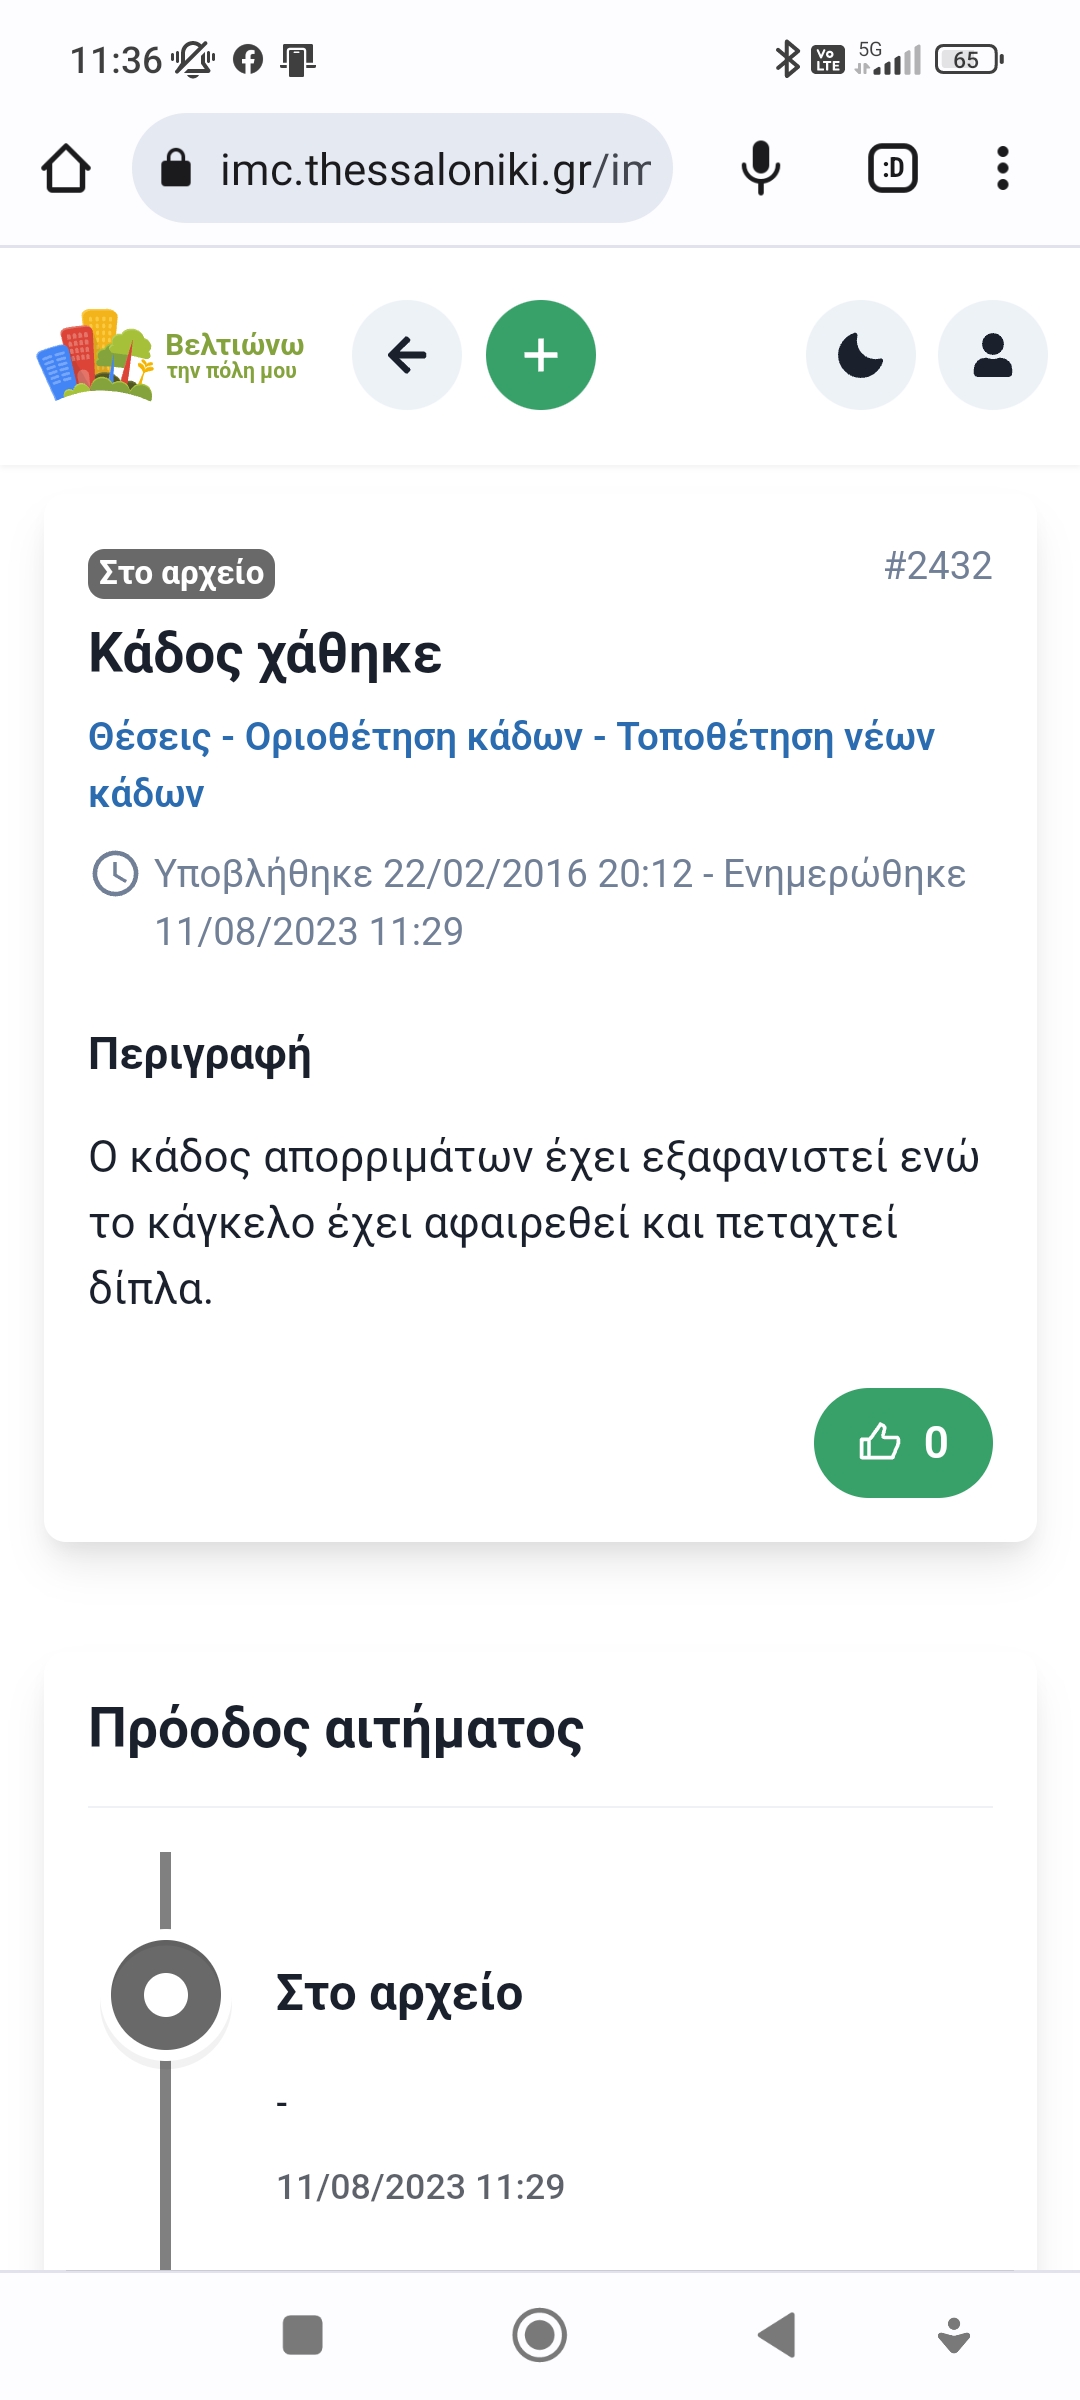The image size is (1080, 2400).
Task: Tap the microphone voice search icon
Action: pos(760,168)
